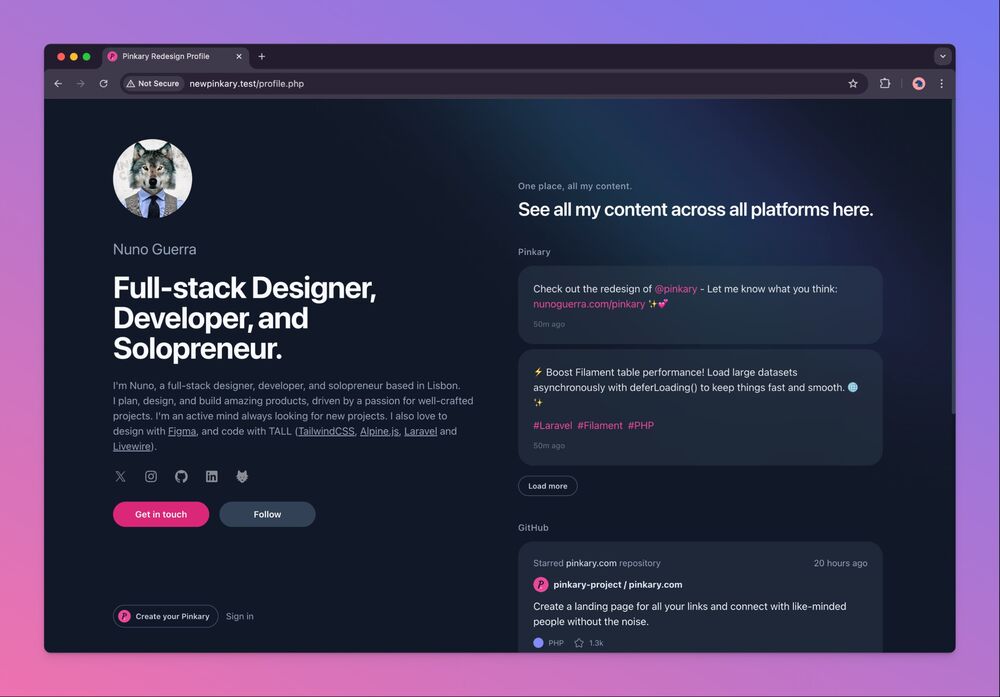Viewport: 1000px width, 697px height.
Task: Expand the tab search dropdown arrow
Action: click(x=943, y=56)
